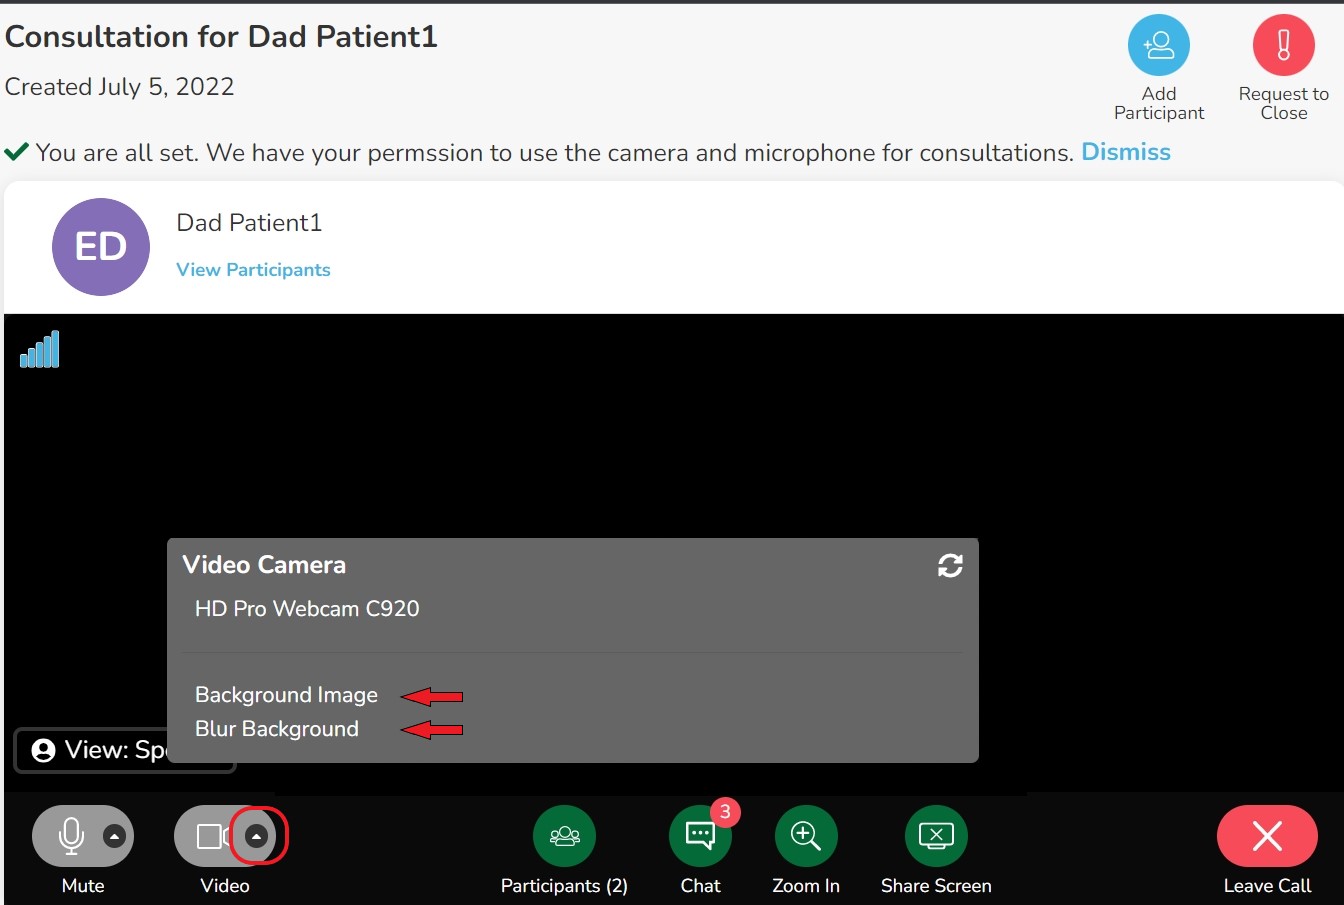Open the Participants (2) panel
This screenshot has height=905, width=1344.
pos(564,836)
